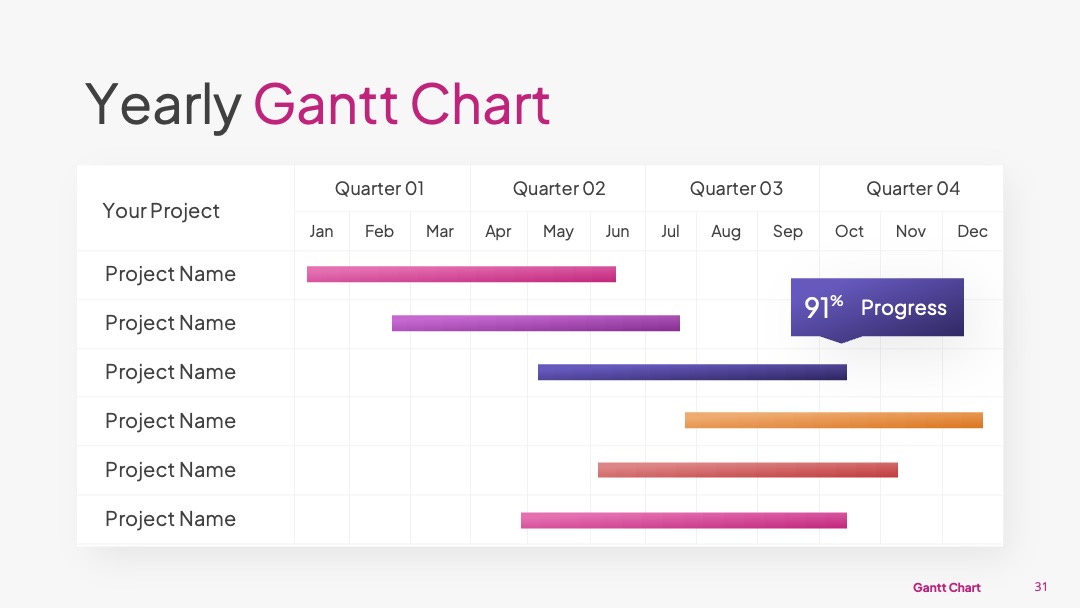Screen dimensions: 1080x608
Task: Select the dark purple Gantt bar
Action: [x=692, y=372]
